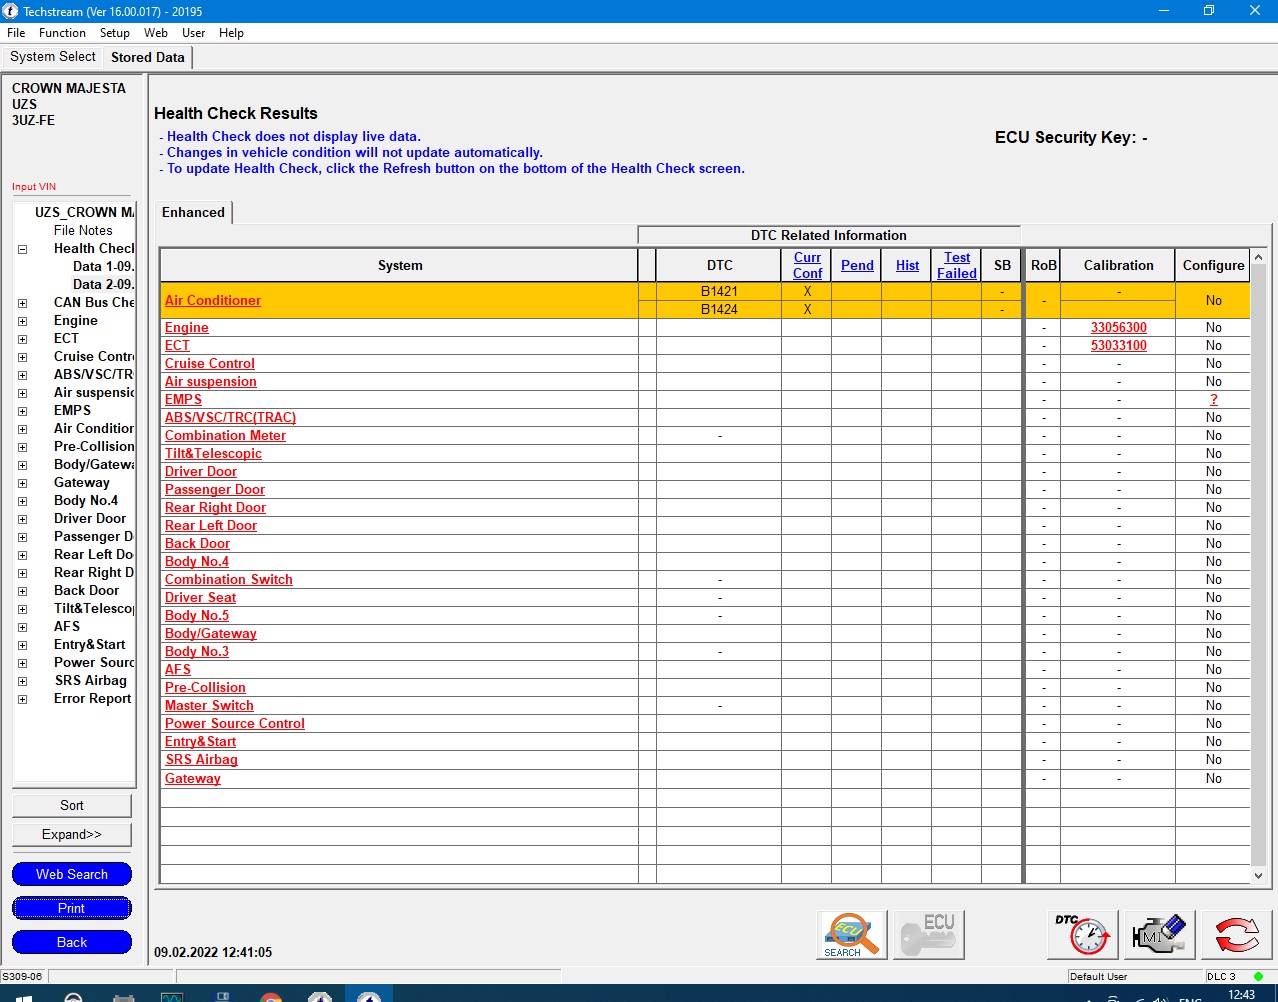Viewport: 1278px width, 1002px height.
Task: Expand the Engine node in sidebar tree
Action: pyautogui.click(x=22, y=321)
